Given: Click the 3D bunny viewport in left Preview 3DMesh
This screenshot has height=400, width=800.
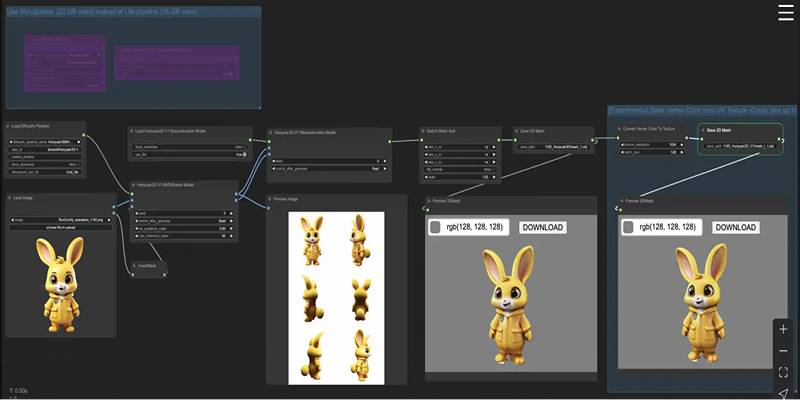Looking at the screenshot, I should point(511,293).
